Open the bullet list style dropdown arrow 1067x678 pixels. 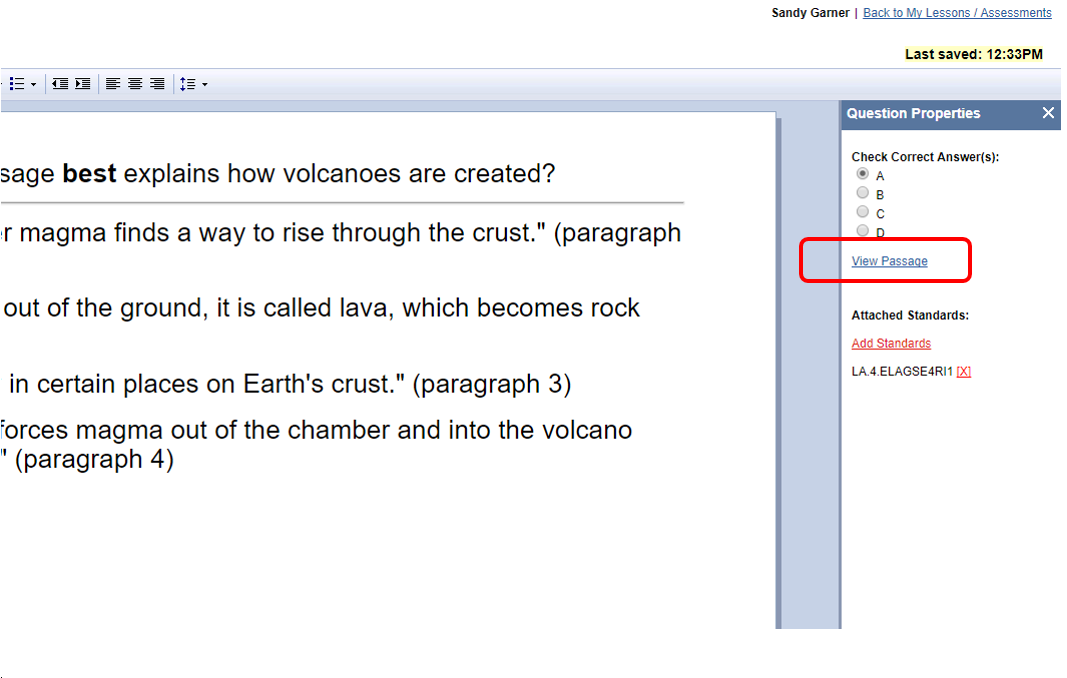point(33,85)
